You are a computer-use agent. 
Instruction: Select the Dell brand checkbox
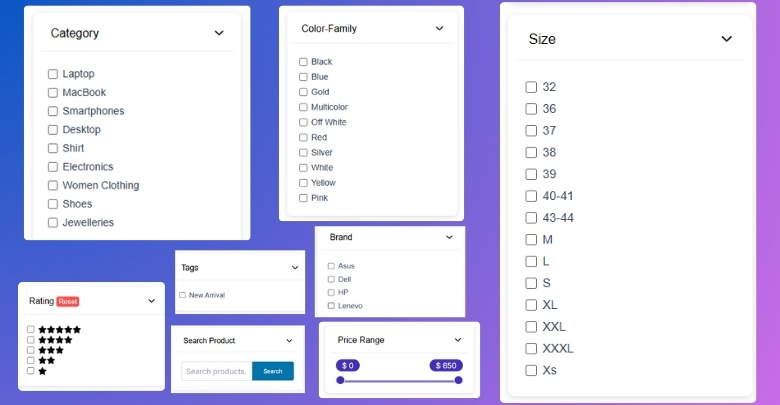(x=331, y=279)
